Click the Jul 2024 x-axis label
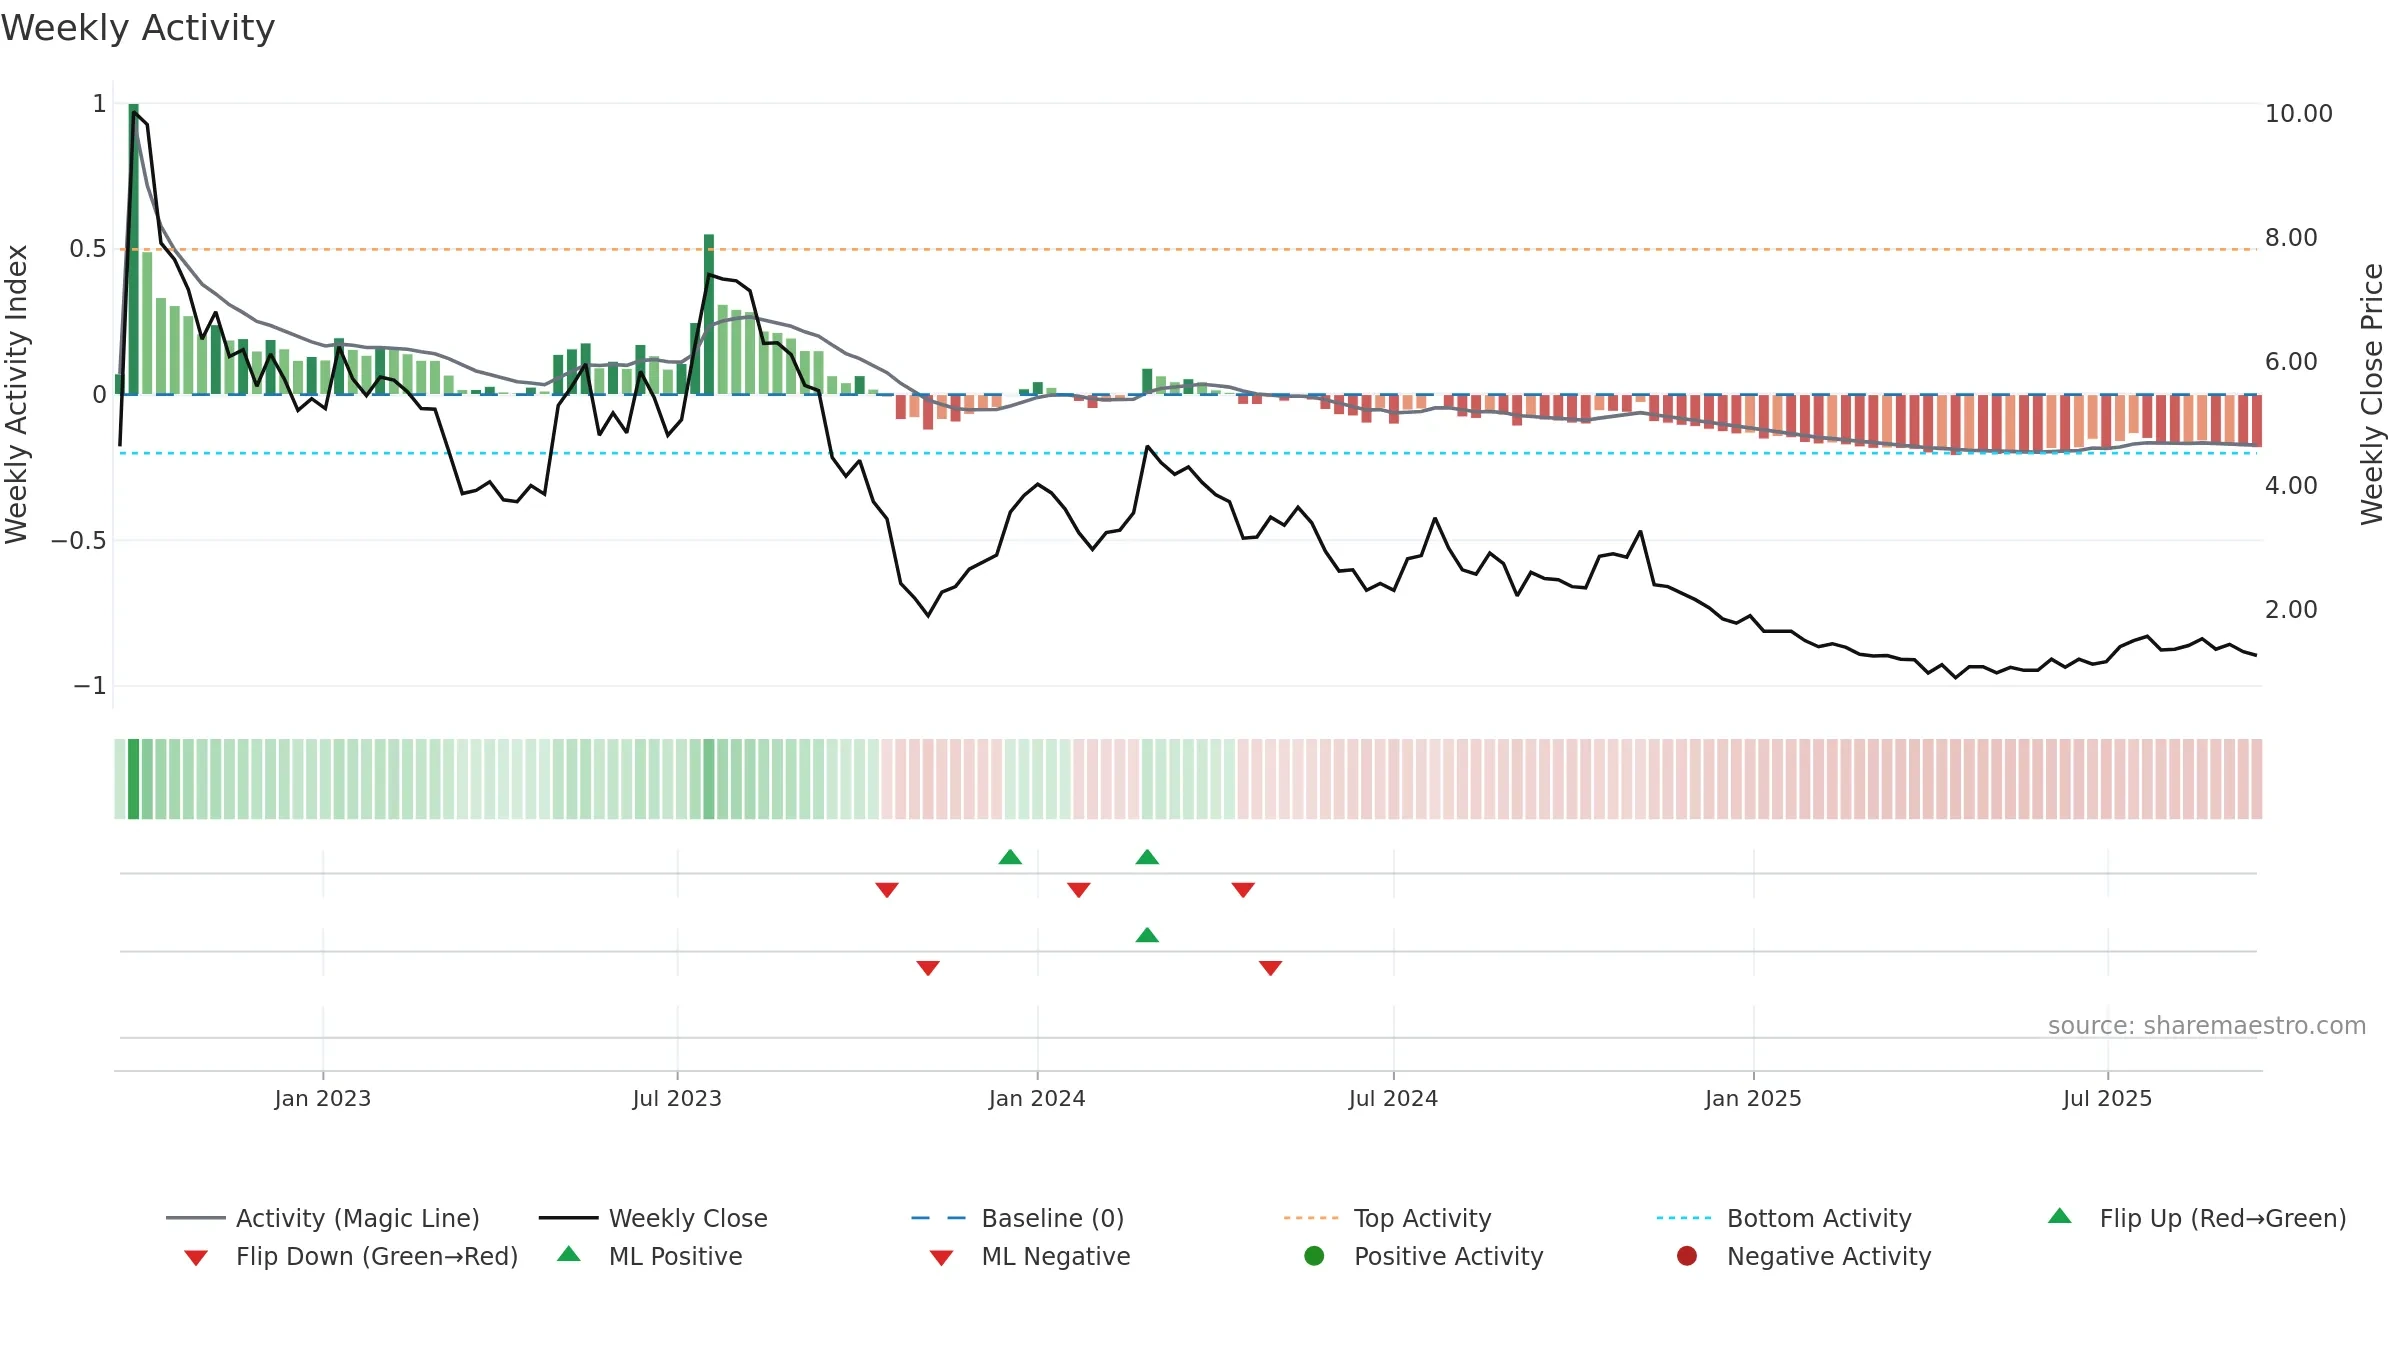Viewport: 2400px width, 1350px height. click(x=1393, y=1099)
